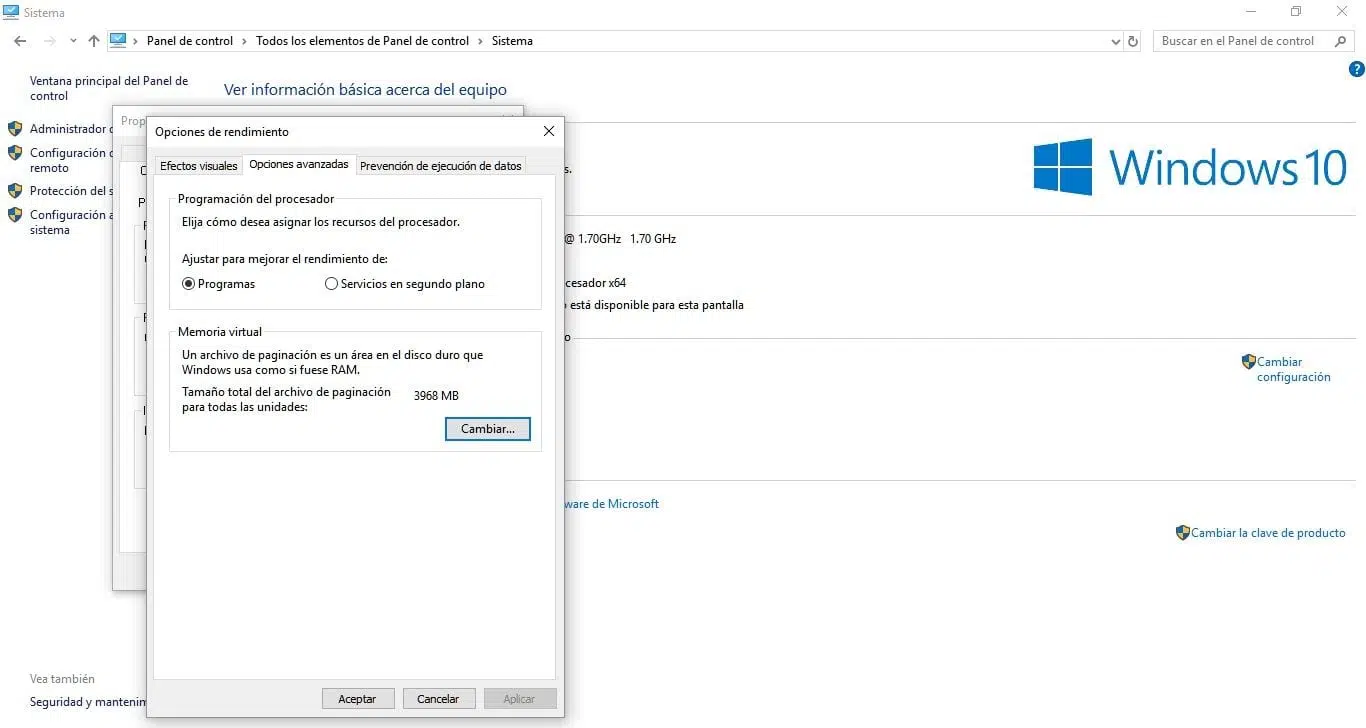The height and width of the screenshot is (728, 1366).
Task: Click Todos los elementos breadcrumb
Action: point(362,41)
